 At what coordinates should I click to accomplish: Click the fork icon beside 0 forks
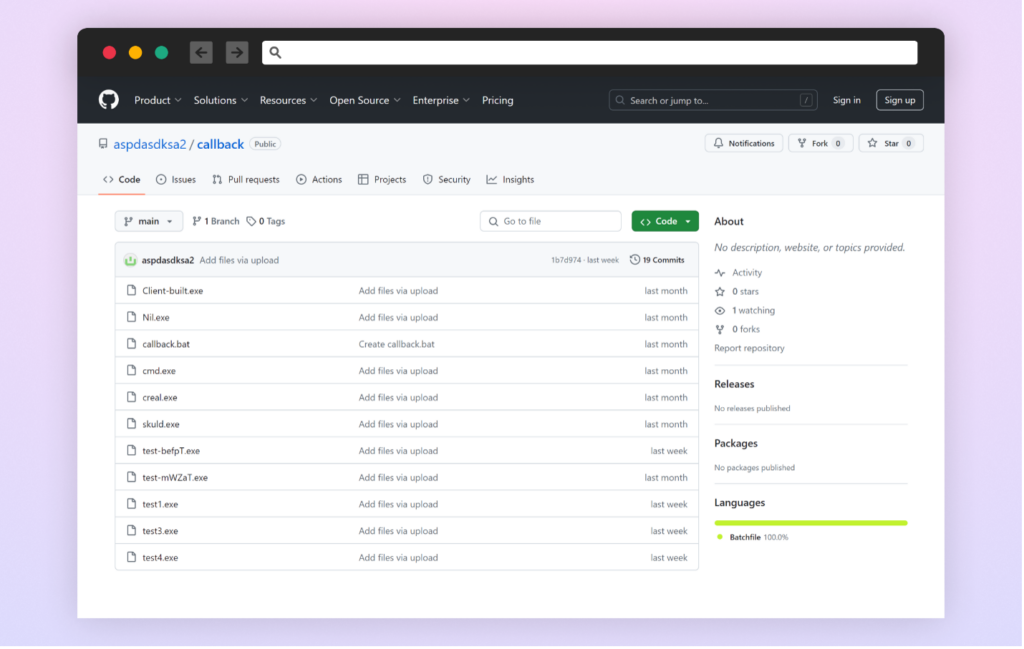(x=720, y=330)
